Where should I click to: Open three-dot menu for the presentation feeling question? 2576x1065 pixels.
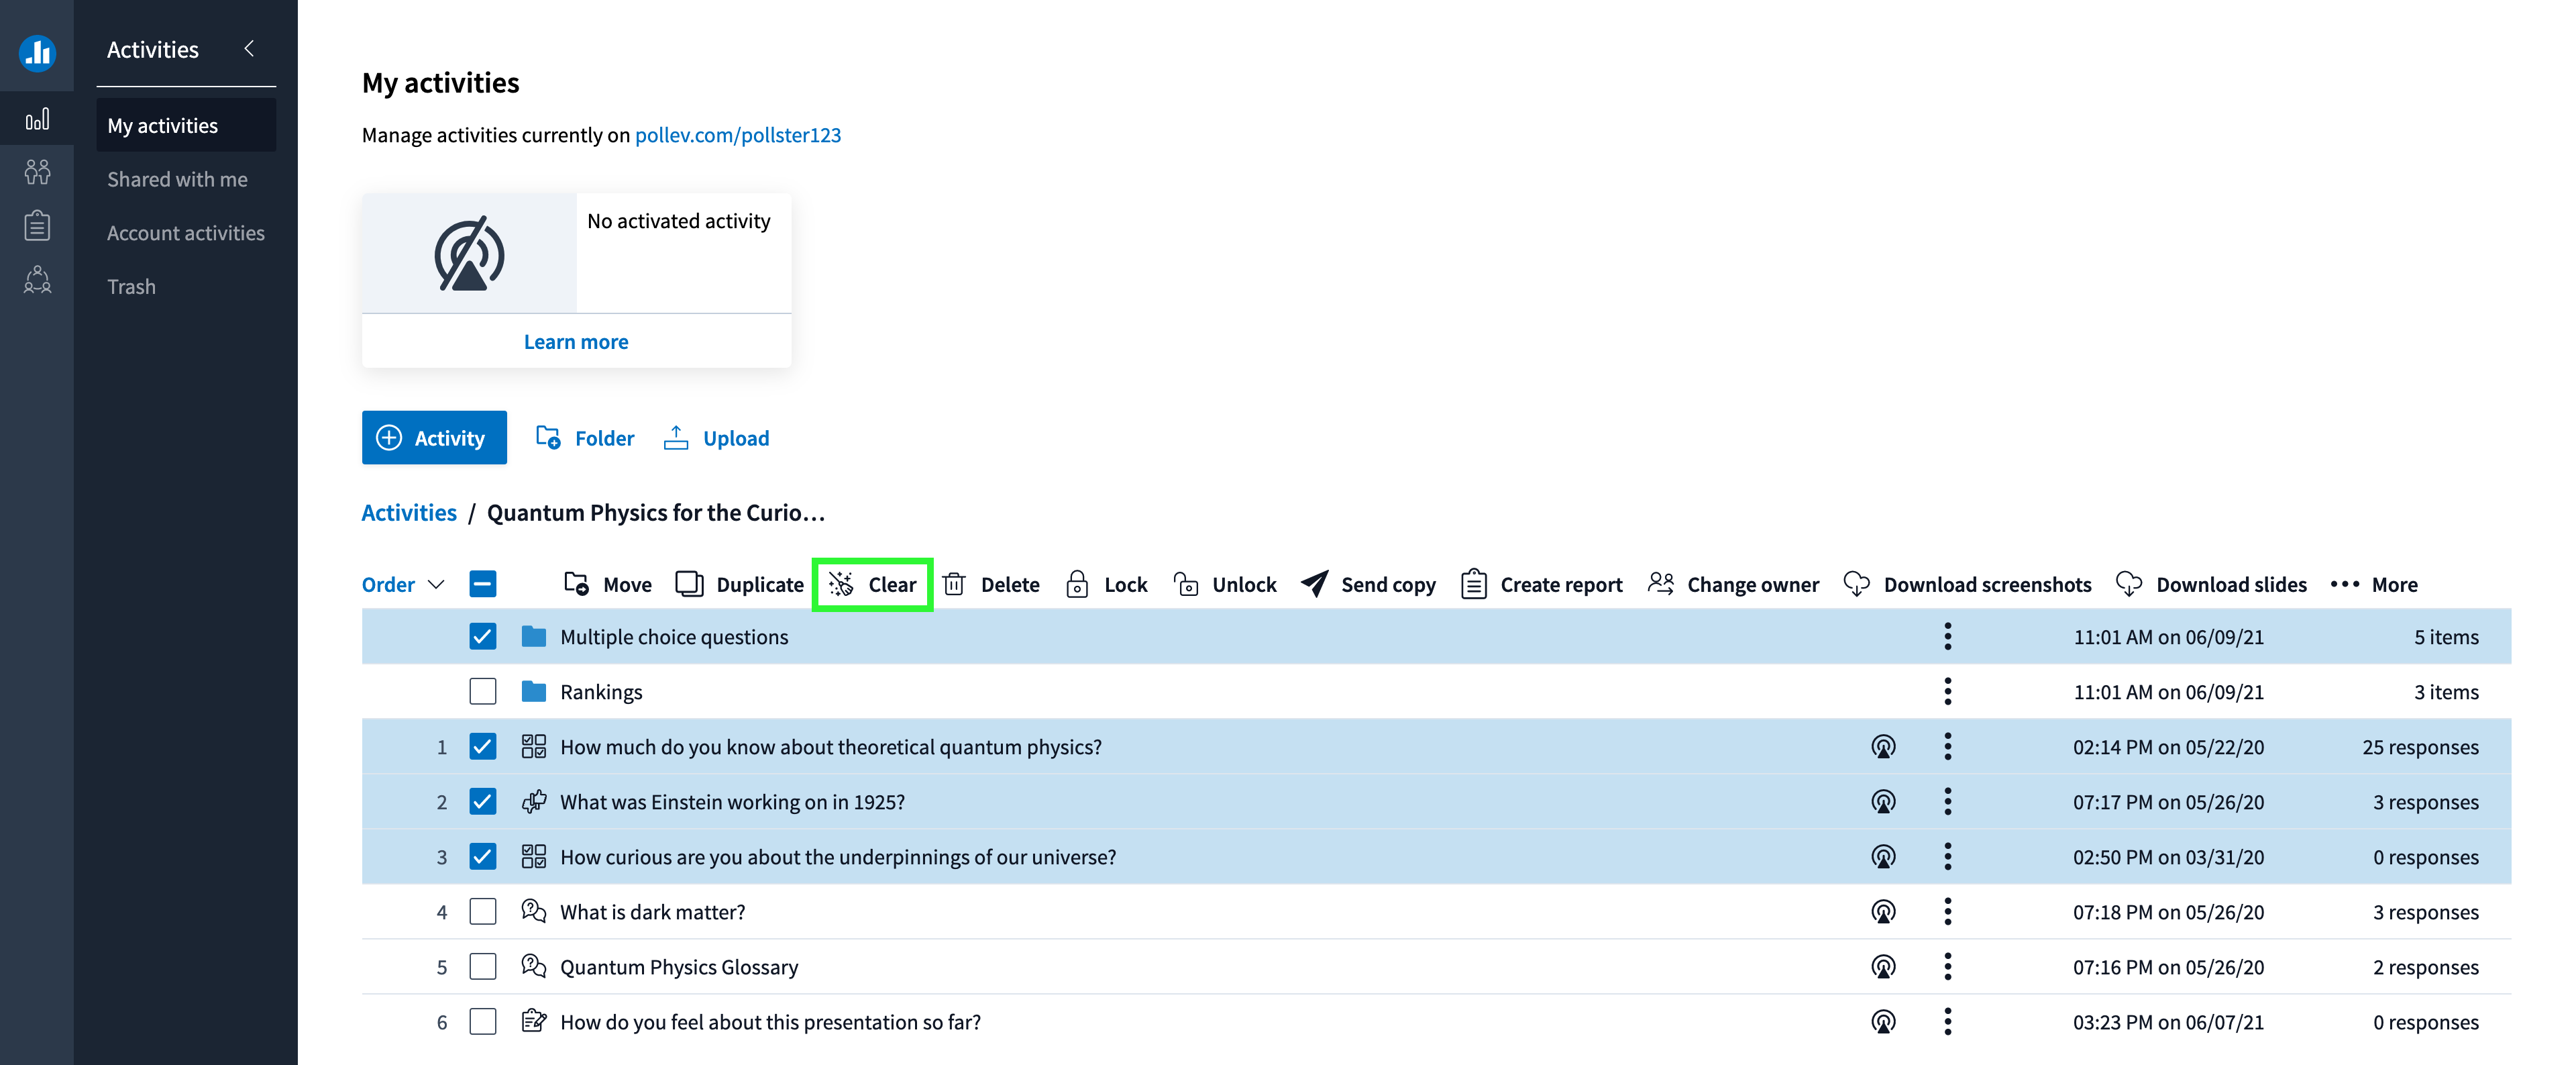point(1948,1022)
